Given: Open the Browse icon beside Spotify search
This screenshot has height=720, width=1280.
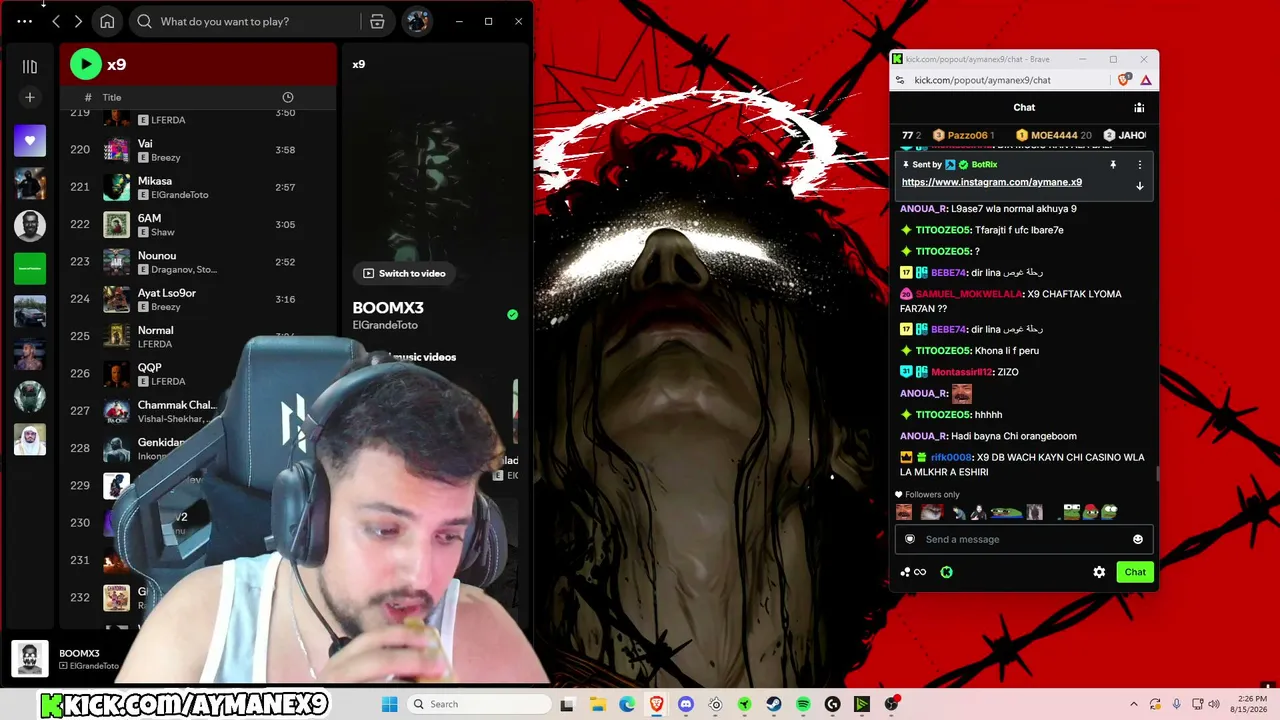Looking at the screenshot, I should tap(377, 21).
